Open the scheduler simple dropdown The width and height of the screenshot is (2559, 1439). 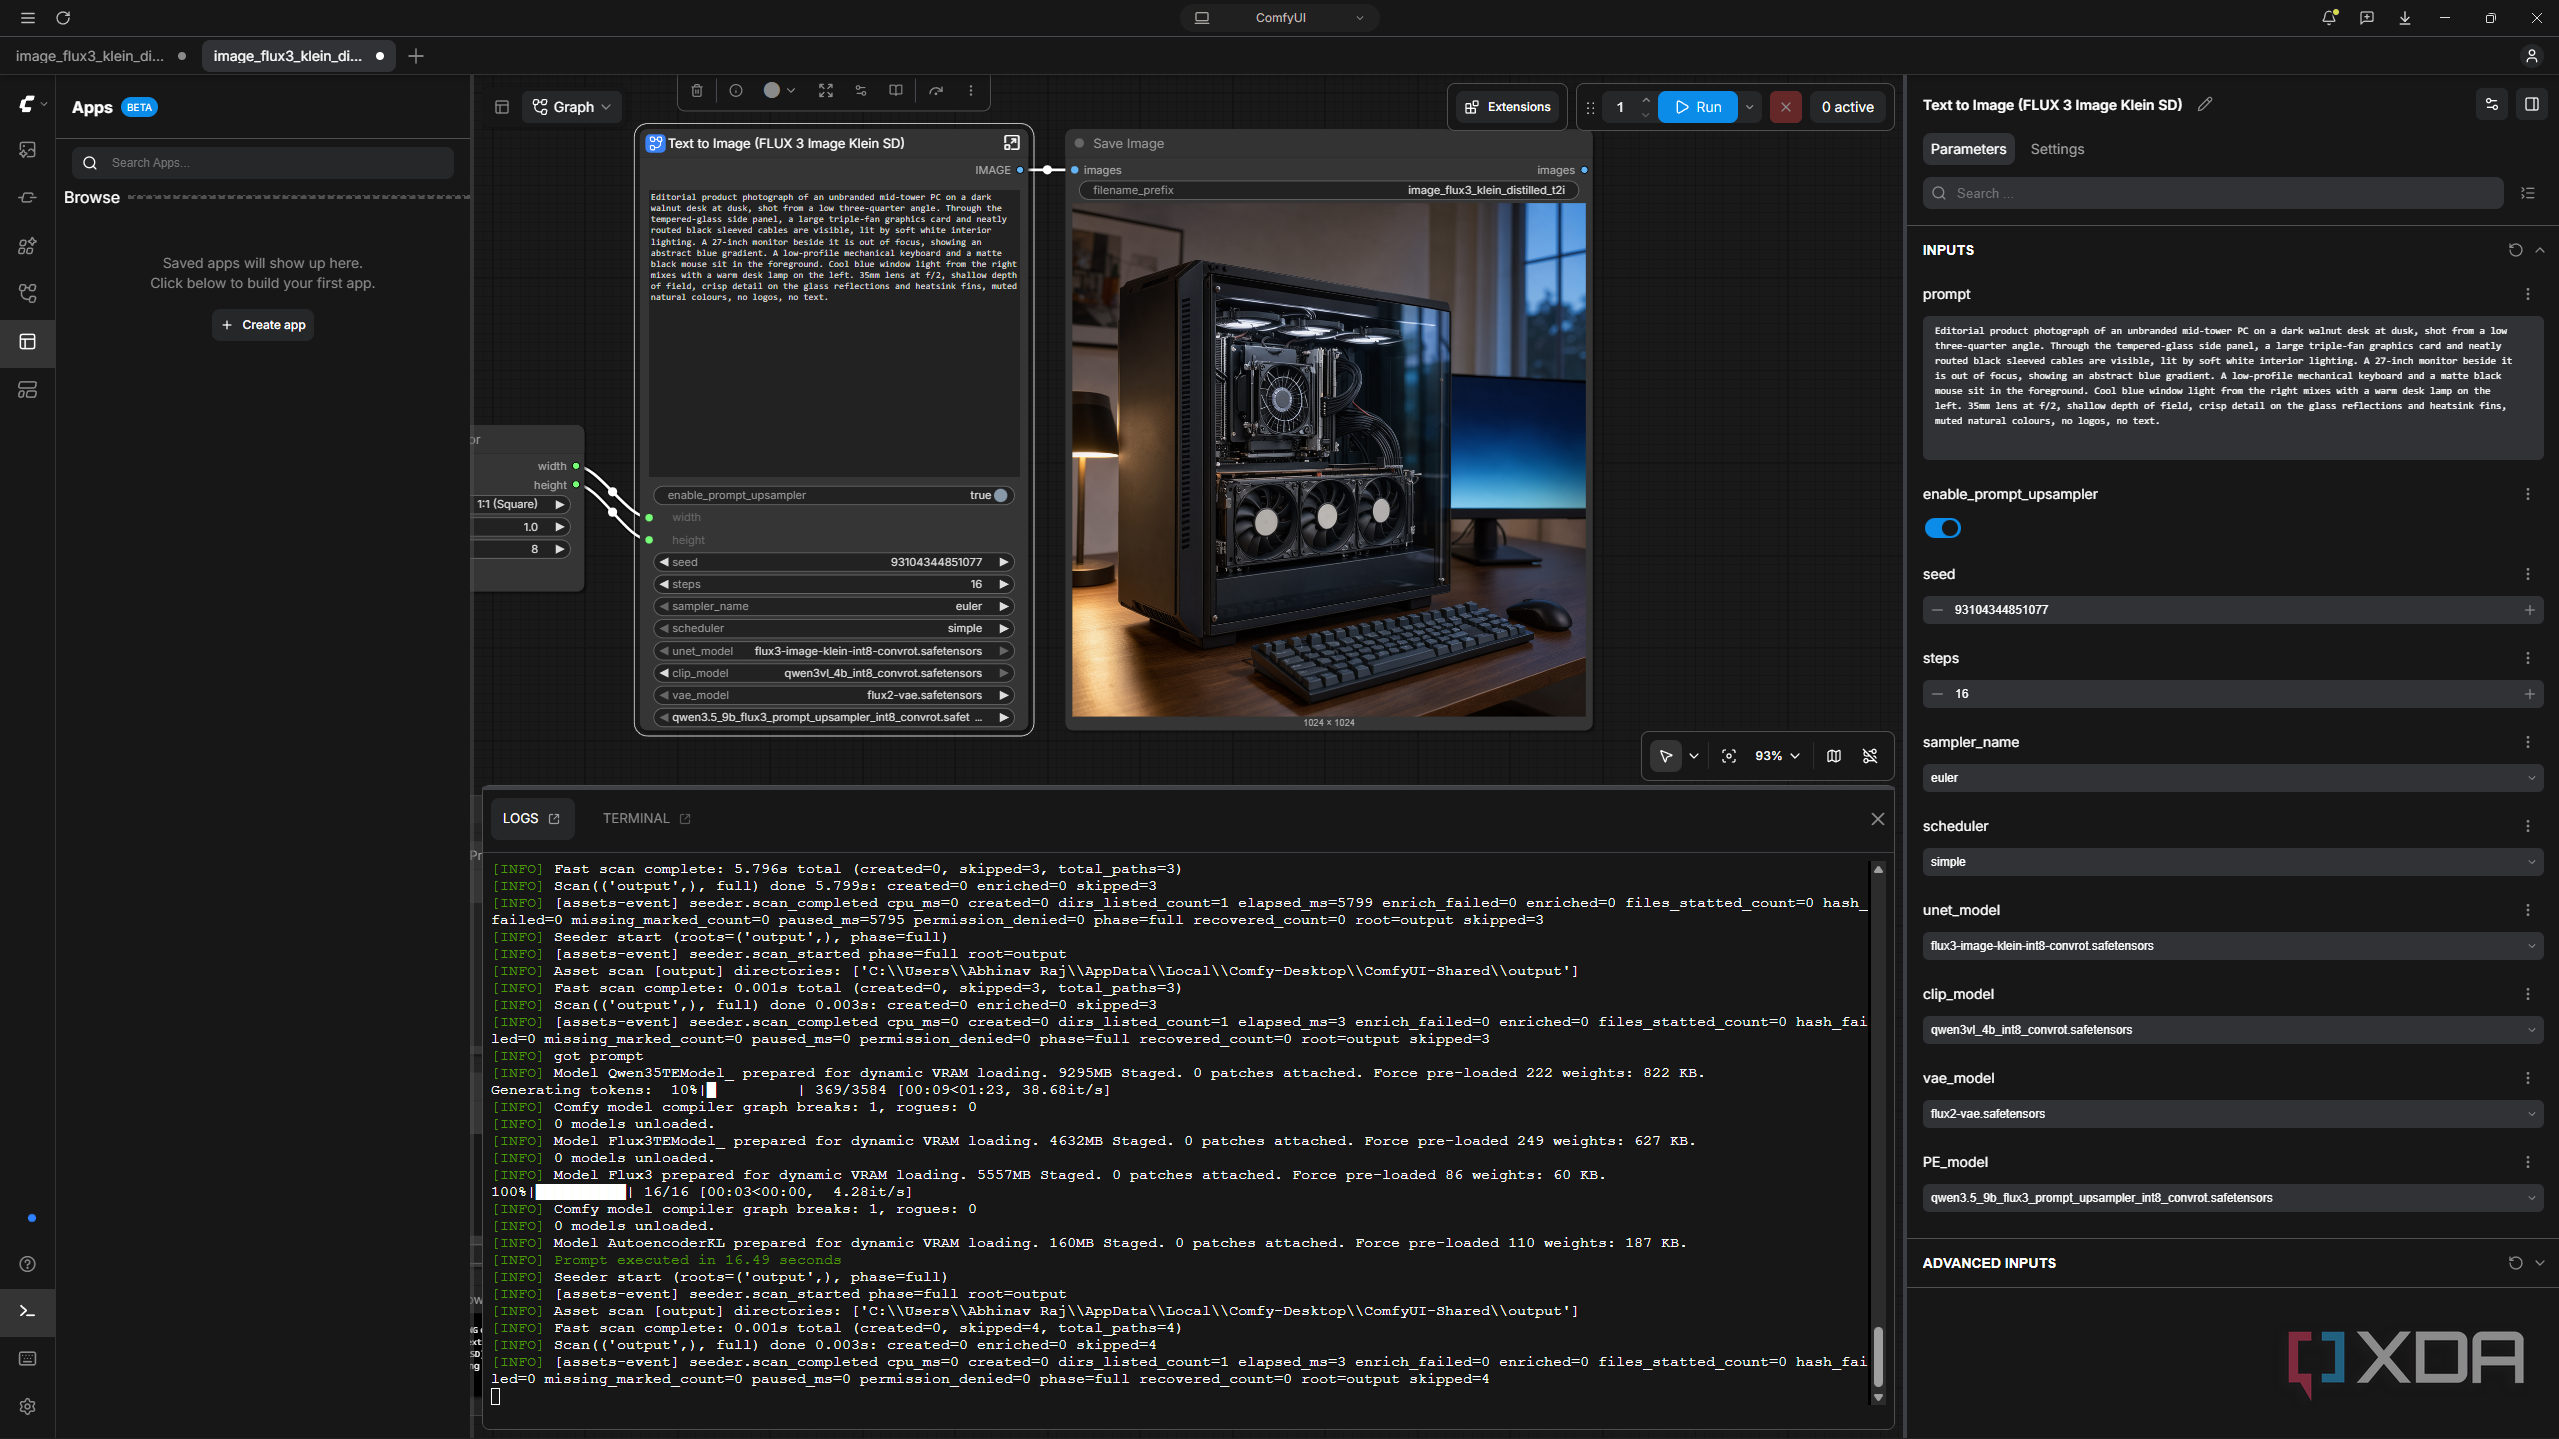coord(2233,862)
